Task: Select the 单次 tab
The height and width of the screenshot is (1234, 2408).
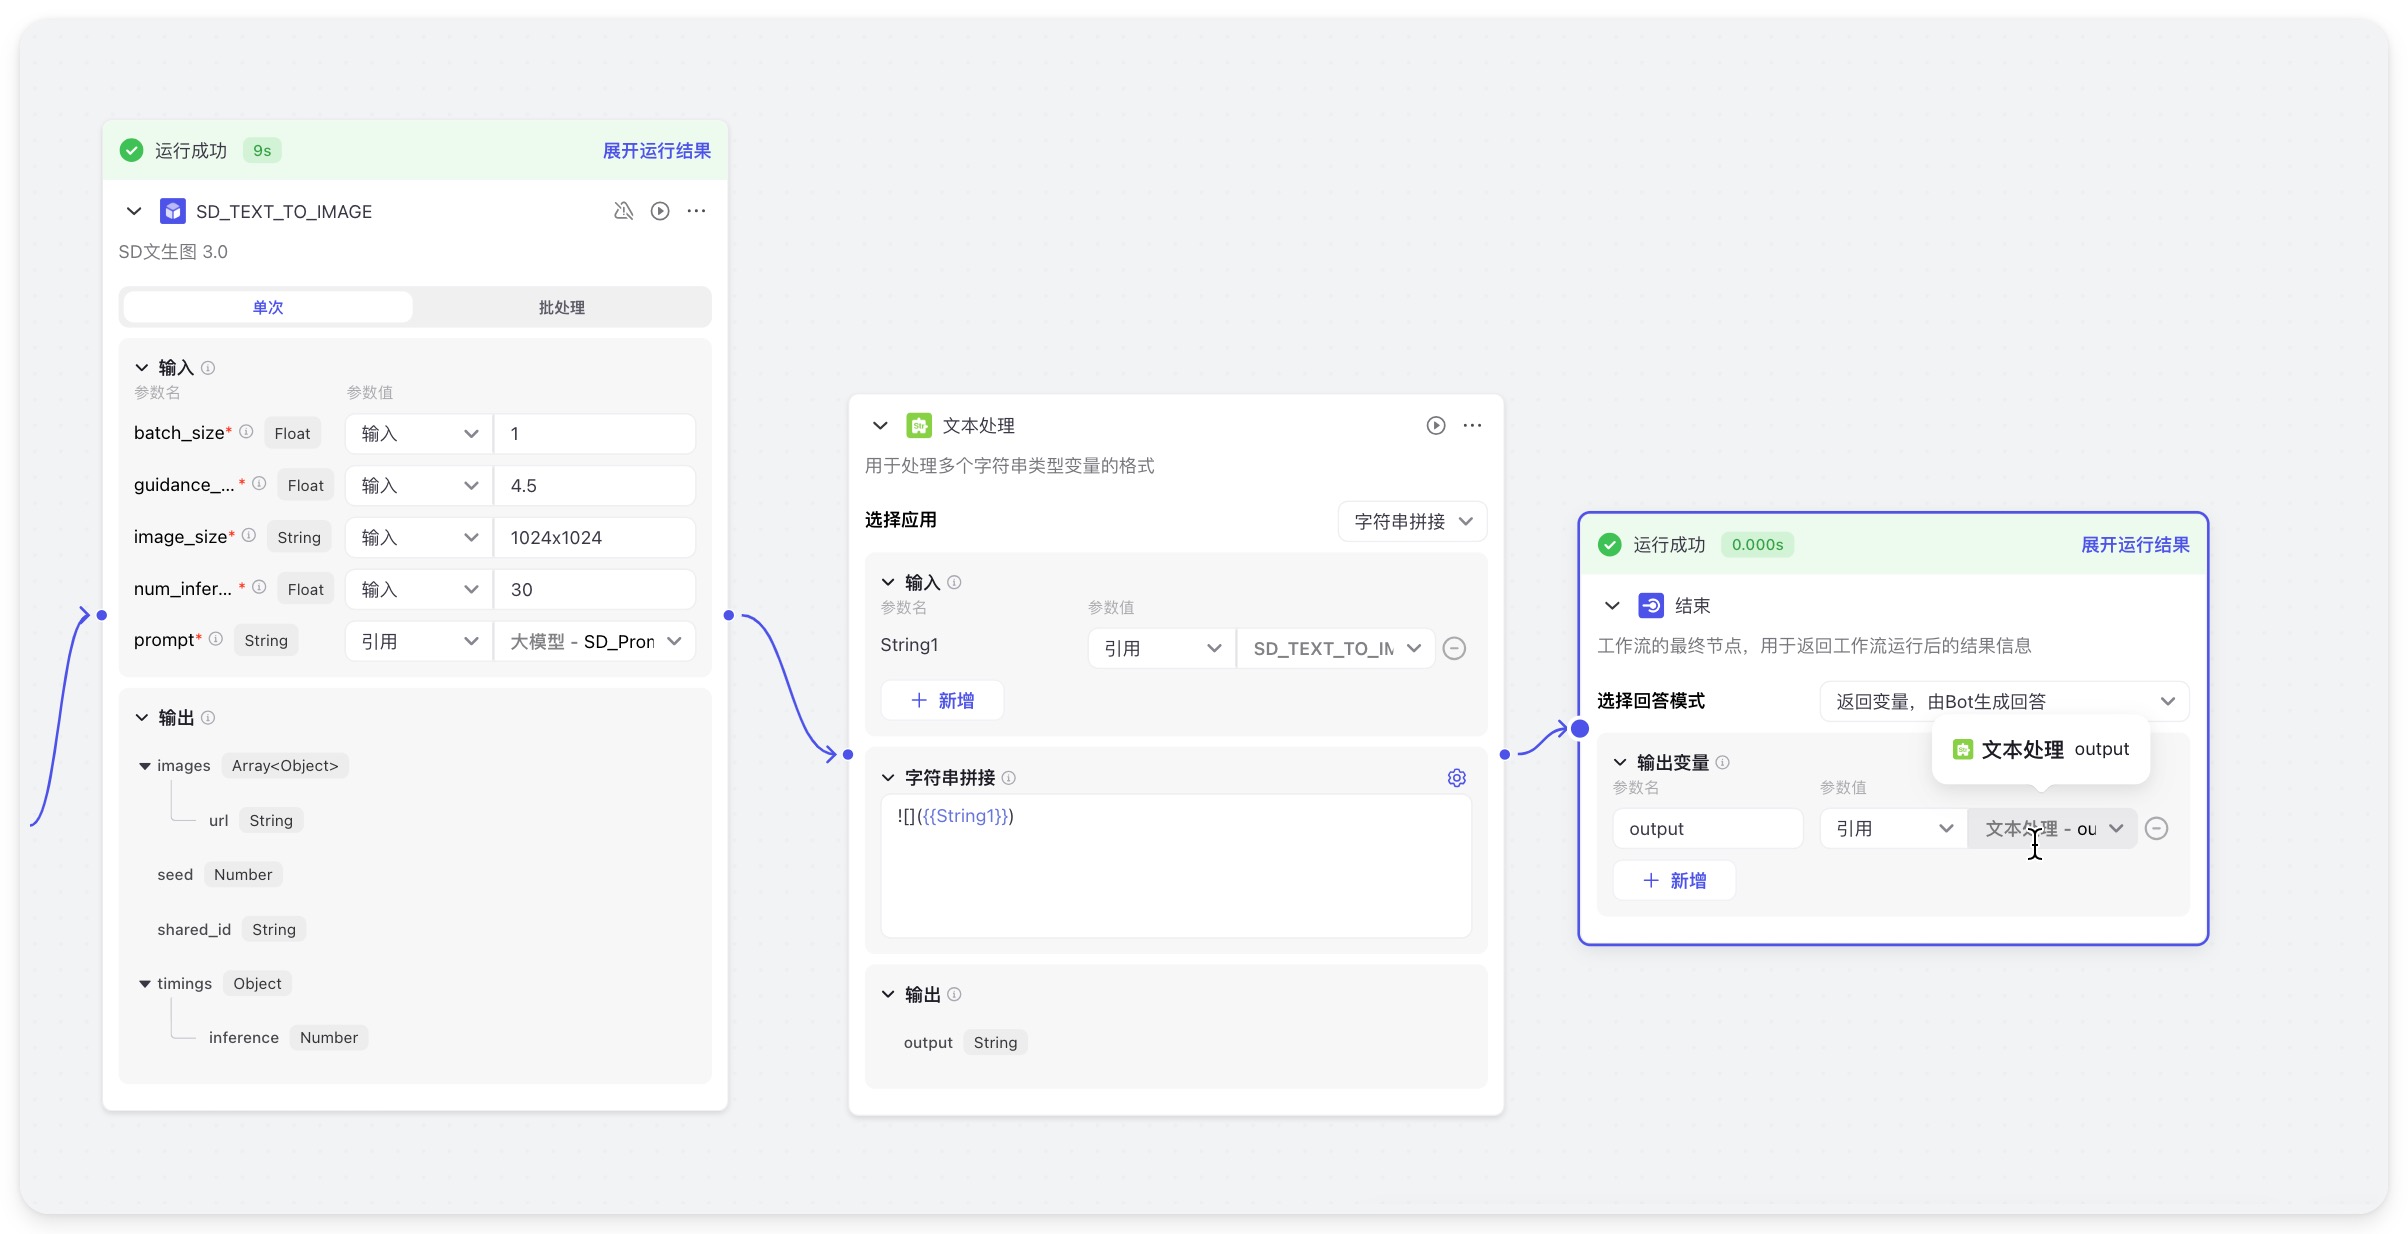Action: pos(268,308)
